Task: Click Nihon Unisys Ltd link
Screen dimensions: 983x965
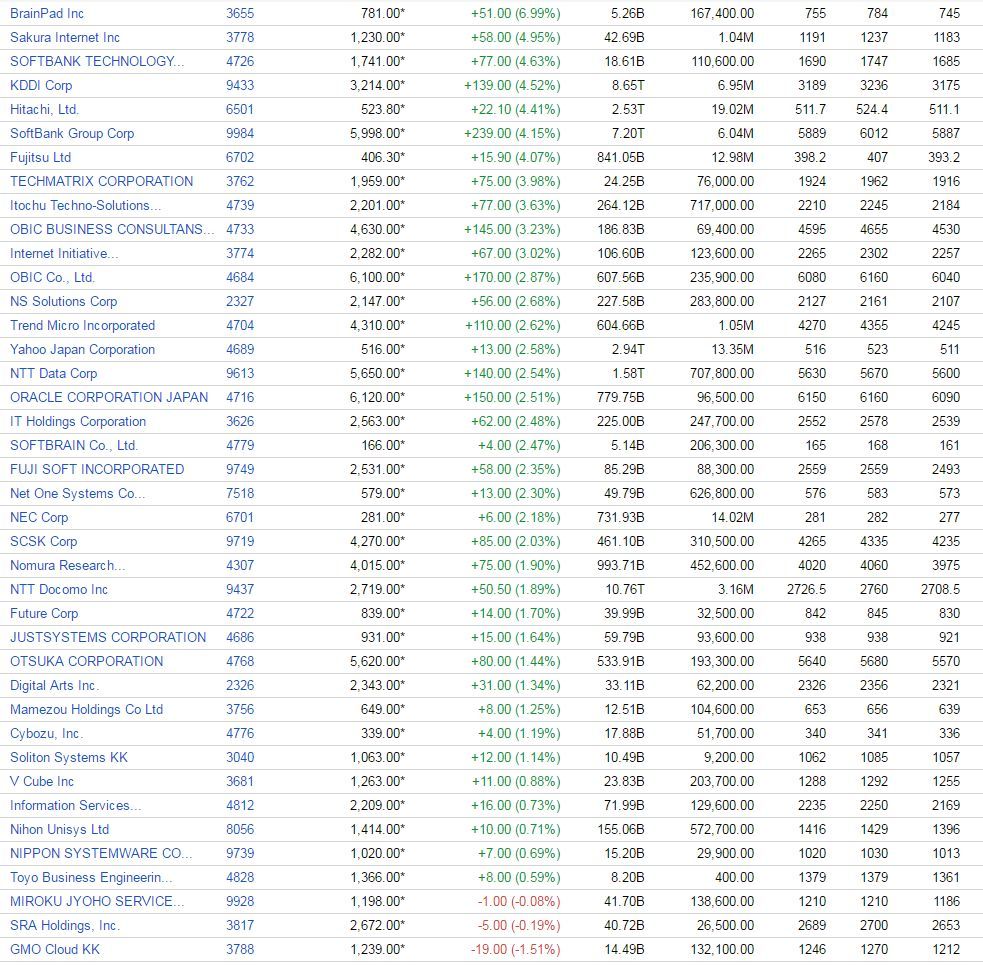Action: coord(60,830)
